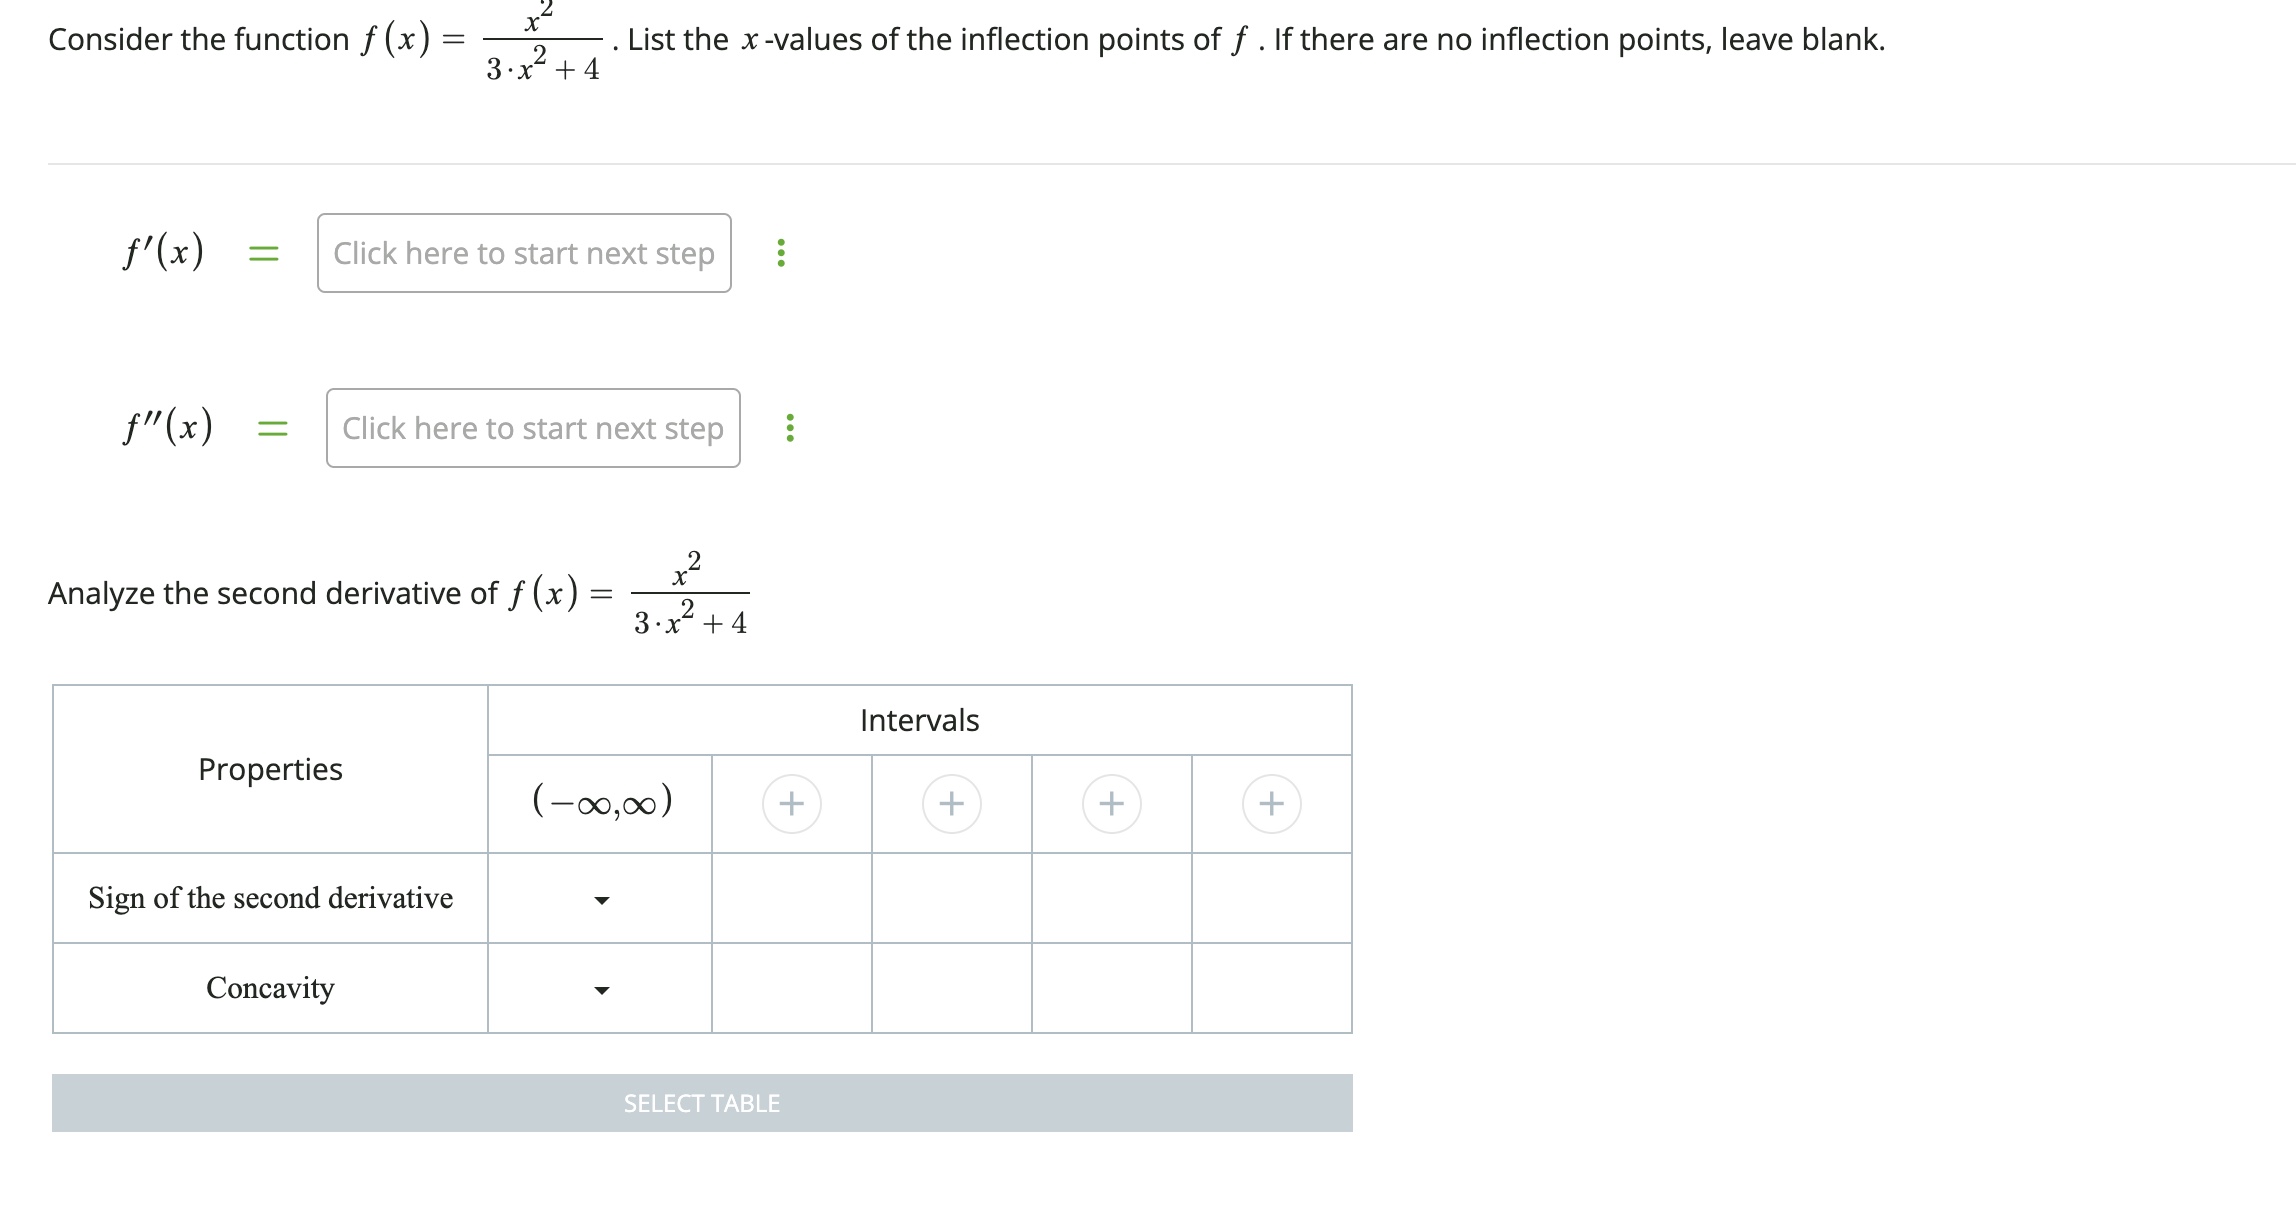
Task: Select the Concavity row label
Action: [x=269, y=989]
